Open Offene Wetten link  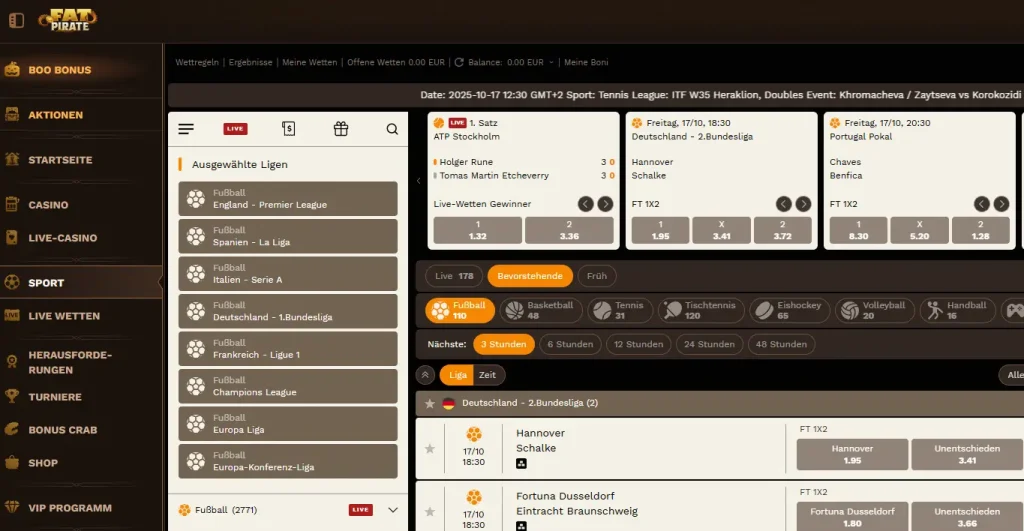396,62
